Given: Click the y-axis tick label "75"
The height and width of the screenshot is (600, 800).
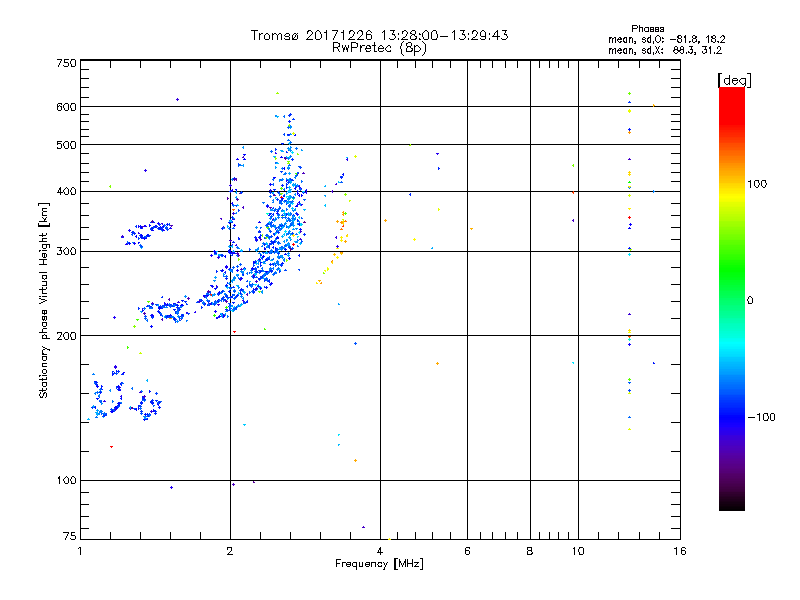Looking at the screenshot, I should [x=70, y=536].
